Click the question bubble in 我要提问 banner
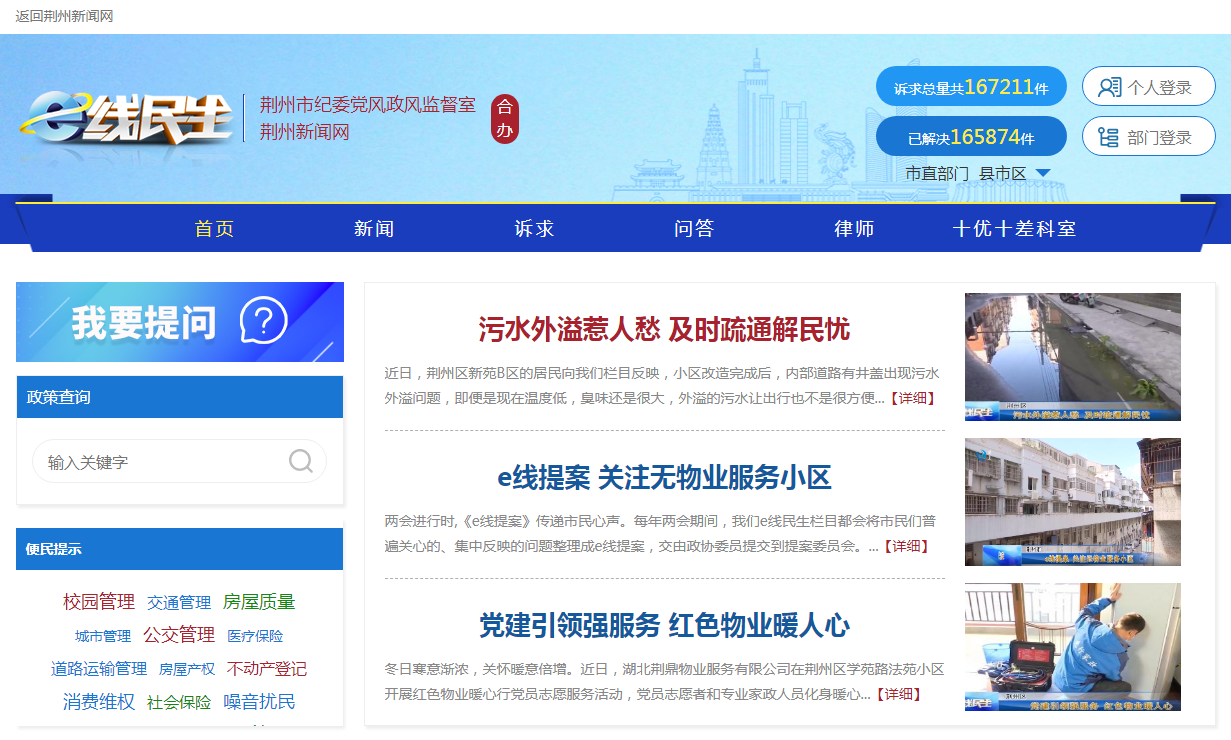 264,321
